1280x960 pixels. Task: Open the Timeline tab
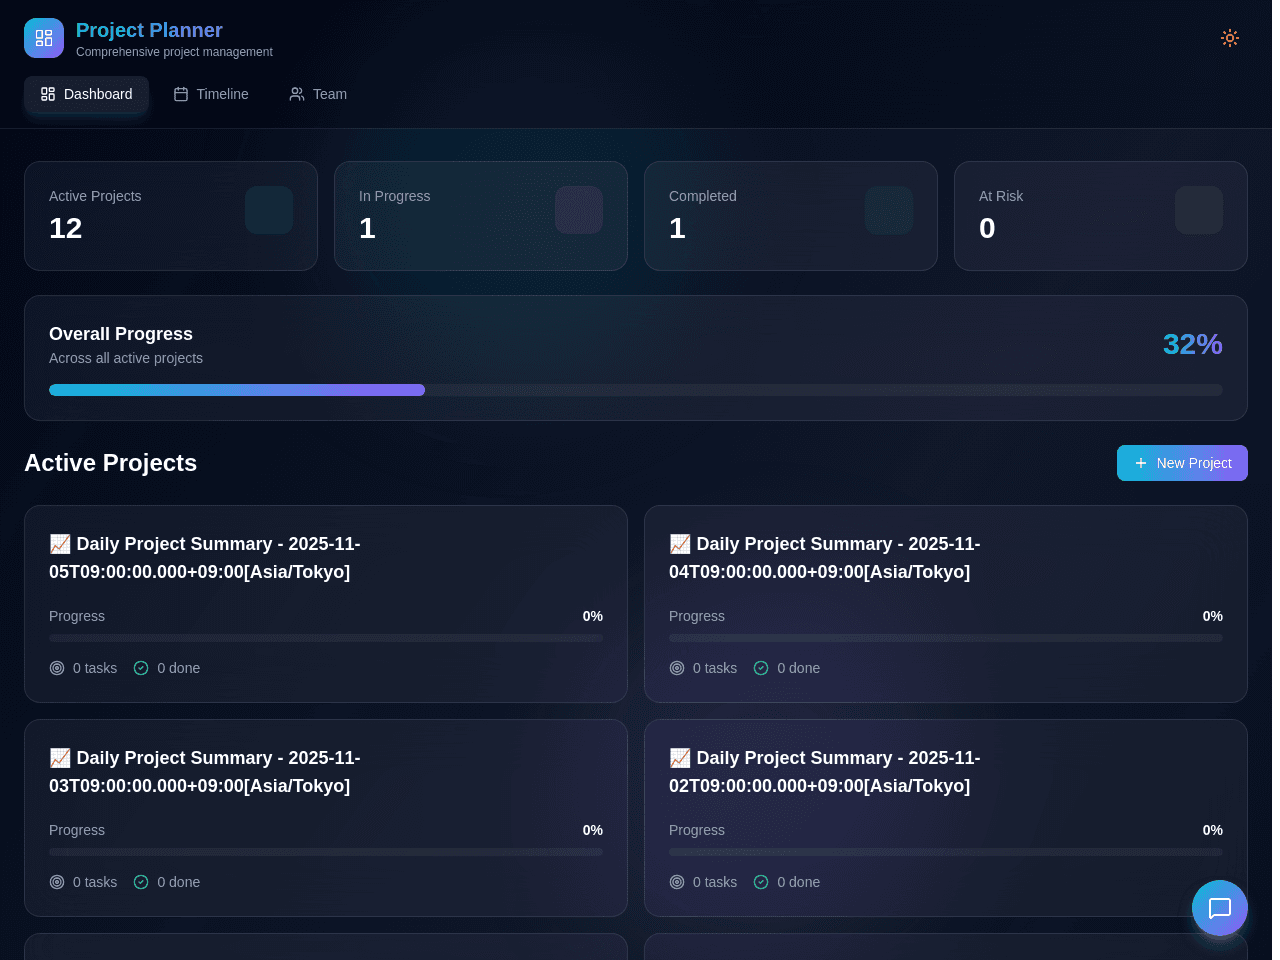pyautogui.click(x=211, y=94)
